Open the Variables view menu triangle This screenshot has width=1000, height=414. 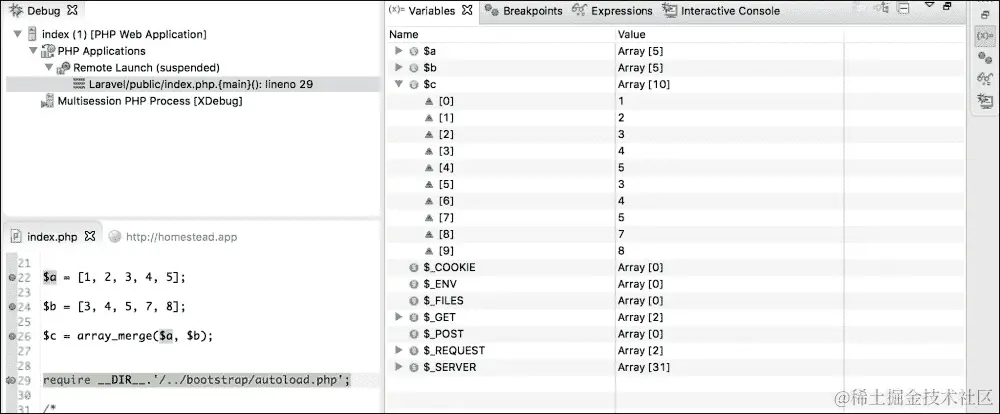pyautogui.click(x=929, y=4)
